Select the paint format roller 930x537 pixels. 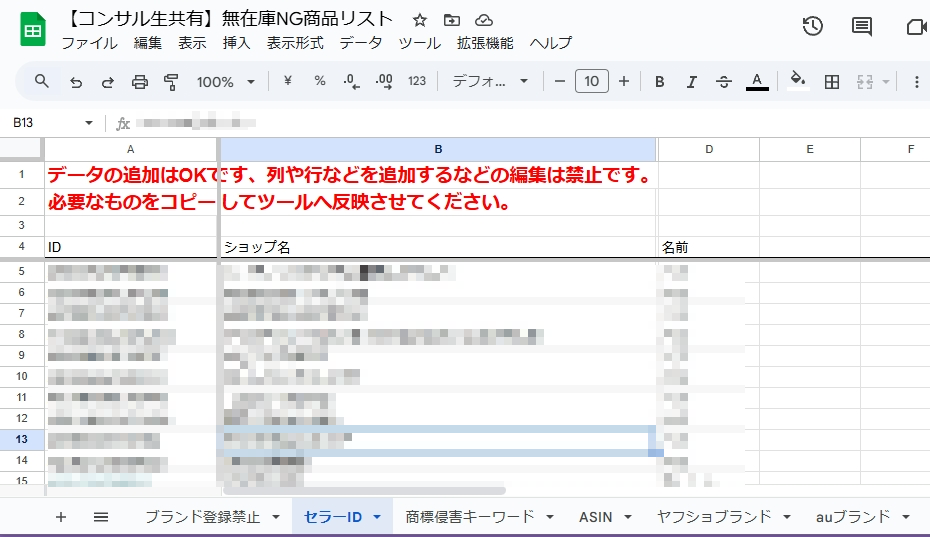point(171,82)
